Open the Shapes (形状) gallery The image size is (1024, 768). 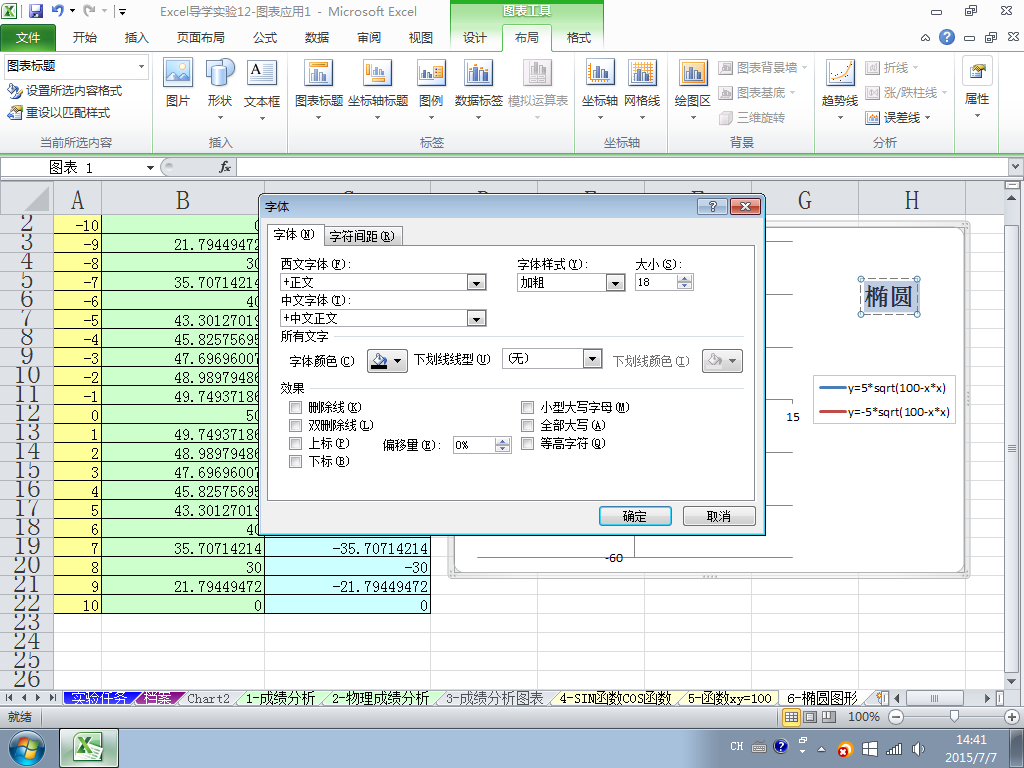point(220,89)
